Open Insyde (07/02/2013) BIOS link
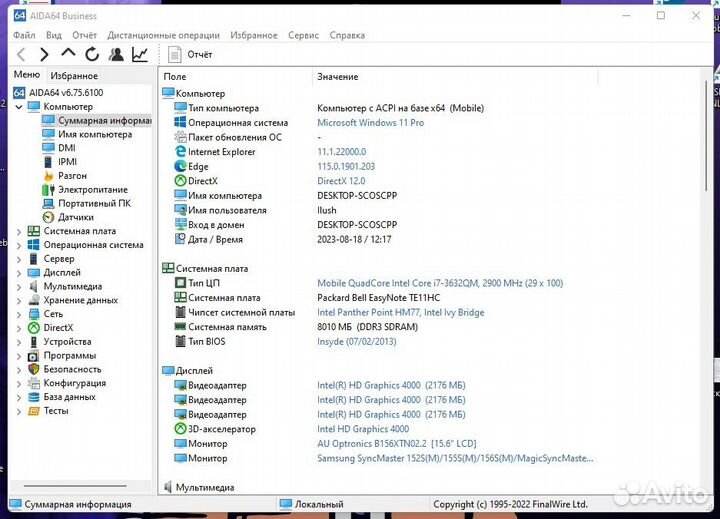 click(356, 342)
